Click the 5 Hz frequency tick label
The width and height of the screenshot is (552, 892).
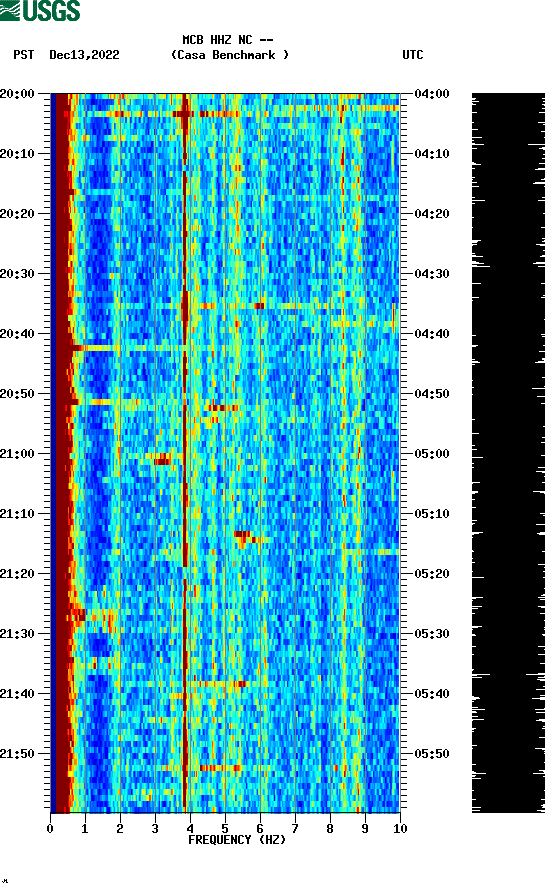click(x=225, y=829)
